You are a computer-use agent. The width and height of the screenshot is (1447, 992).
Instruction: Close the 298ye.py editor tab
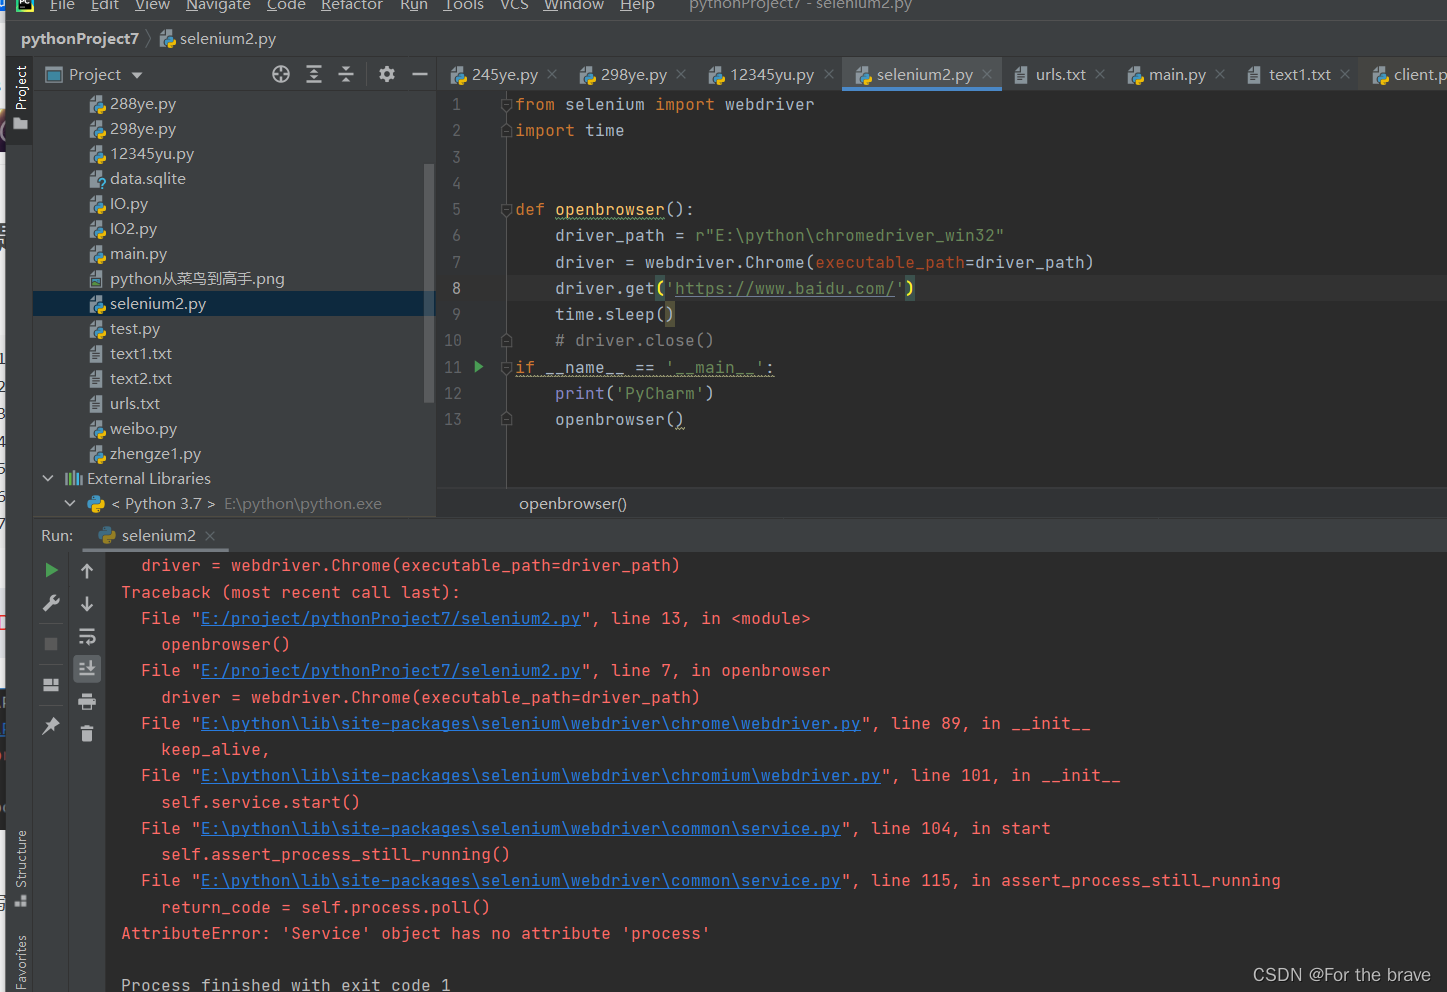click(x=681, y=74)
